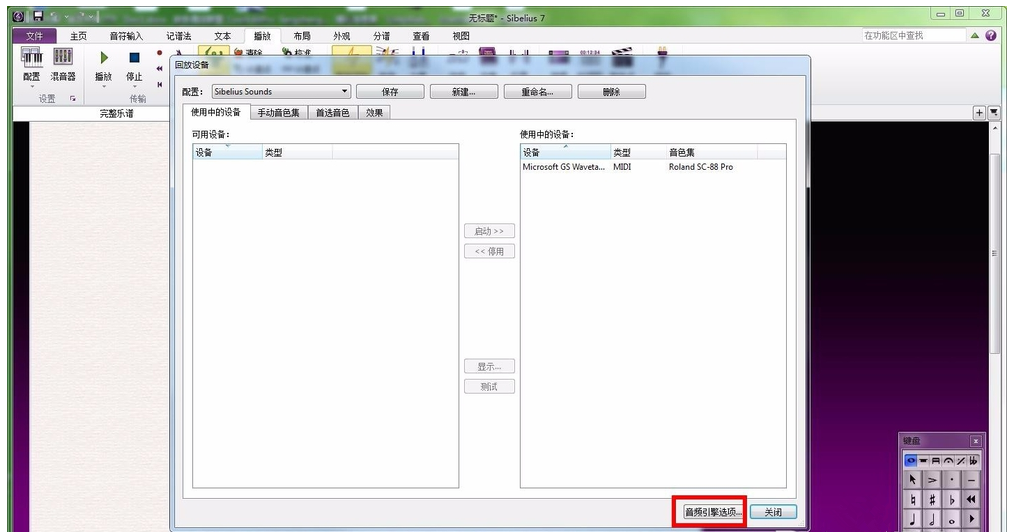Image resolution: width=1013 pixels, height=532 pixels.
Task: Click the 在功能区中查找 search field
Action: (914, 36)
